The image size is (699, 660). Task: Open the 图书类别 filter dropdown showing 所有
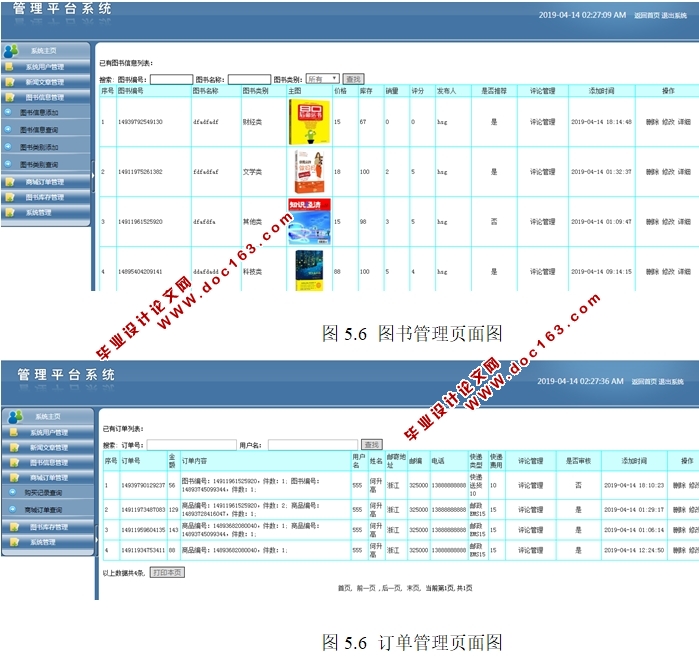322,79
